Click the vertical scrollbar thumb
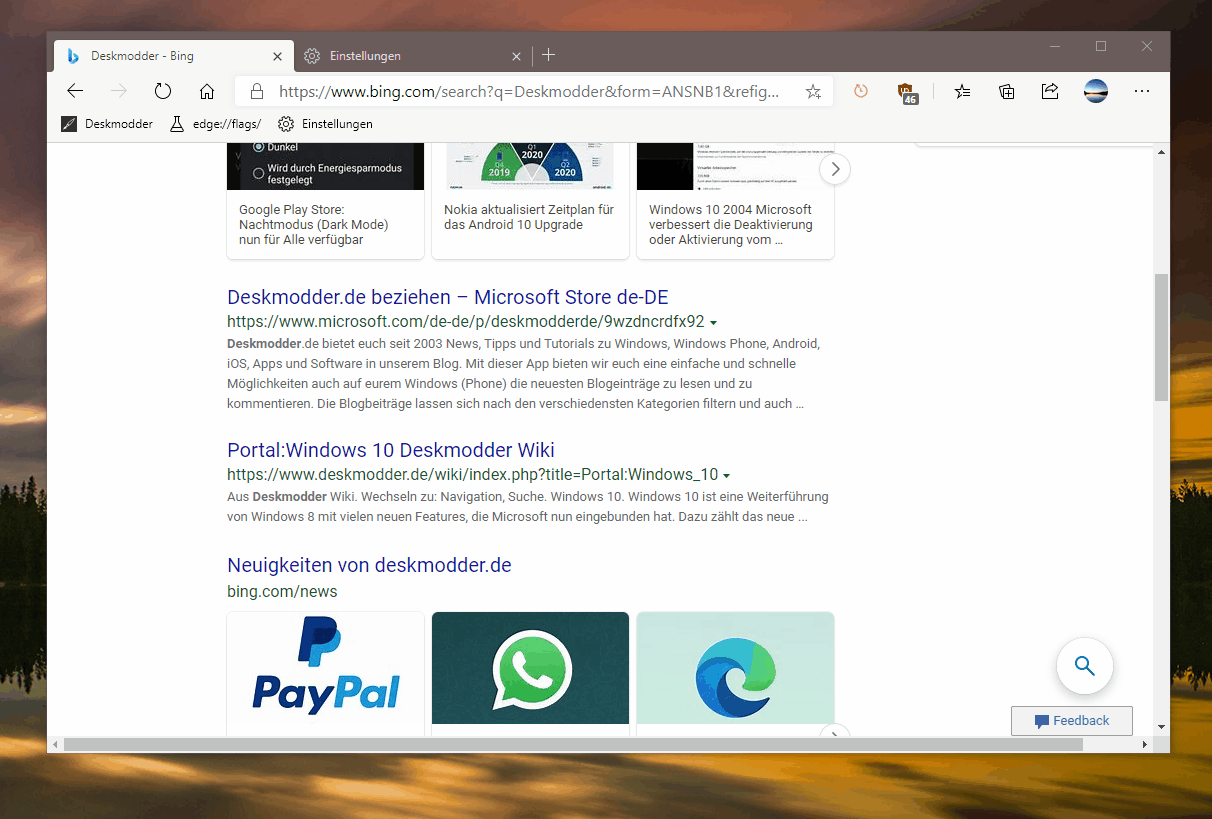The image size is (1212, 819). (1161, 337)
